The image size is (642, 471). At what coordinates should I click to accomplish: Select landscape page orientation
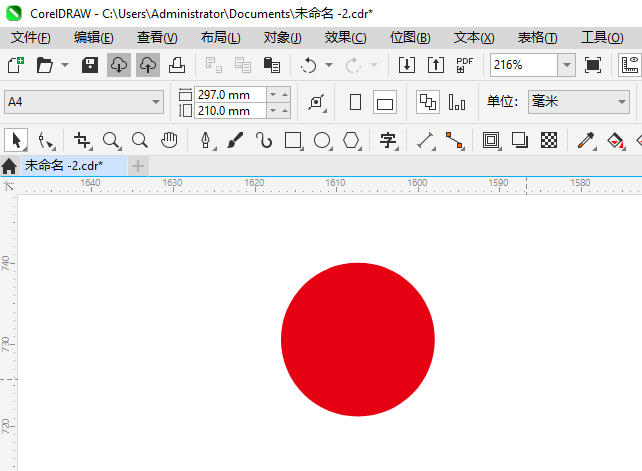coord(385,102)
